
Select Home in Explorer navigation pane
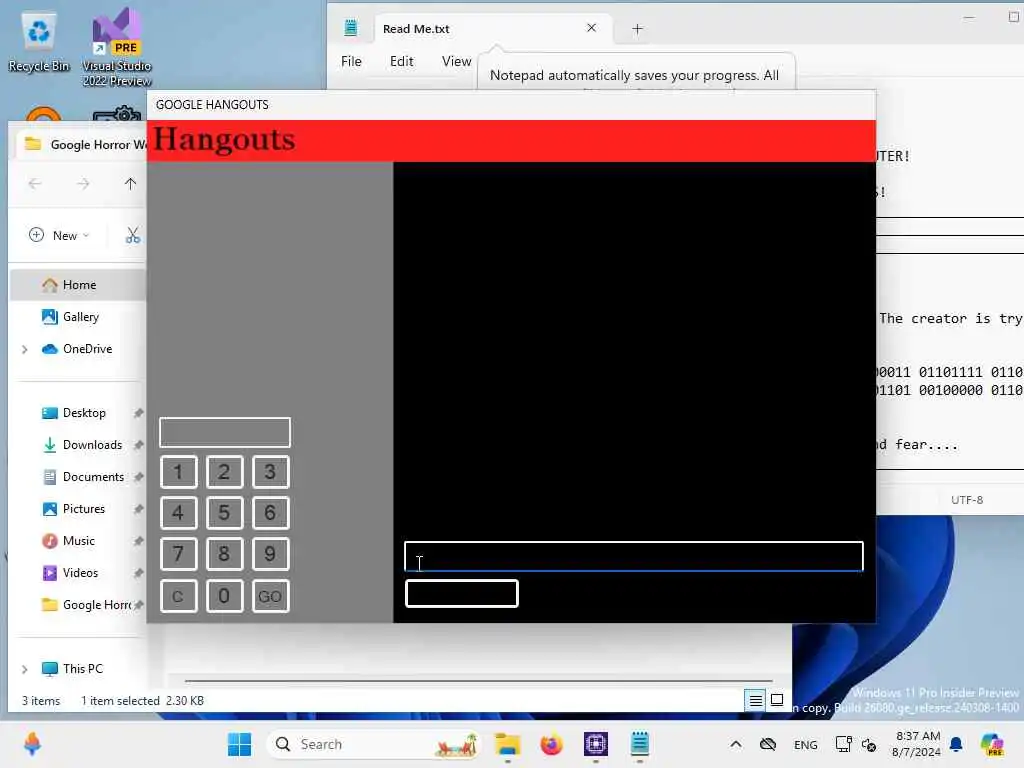click(79, 285)
